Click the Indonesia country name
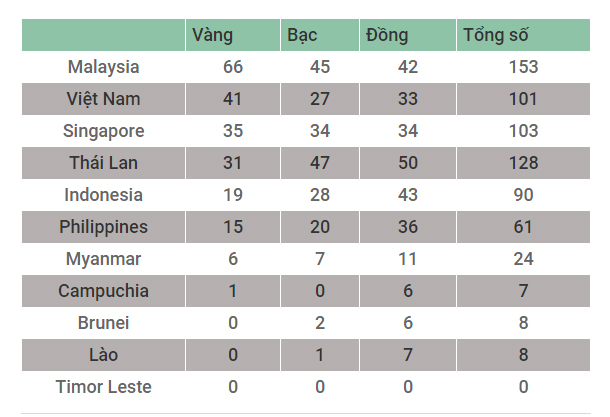 pos(103,195)
